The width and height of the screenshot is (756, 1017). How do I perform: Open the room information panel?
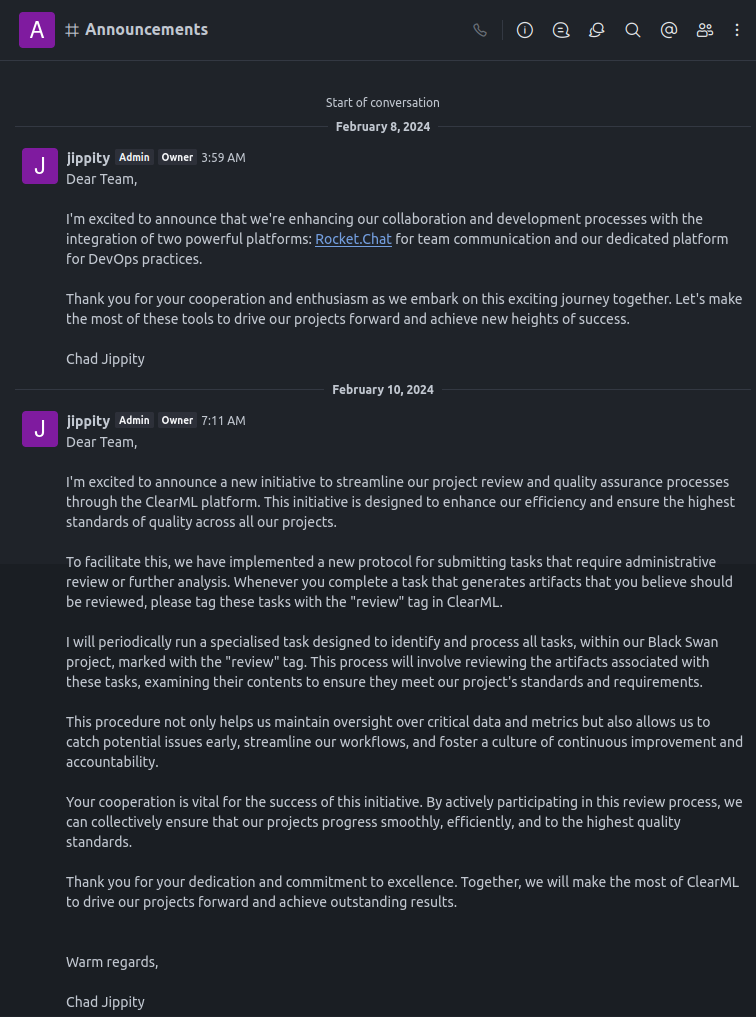[525, 30]
